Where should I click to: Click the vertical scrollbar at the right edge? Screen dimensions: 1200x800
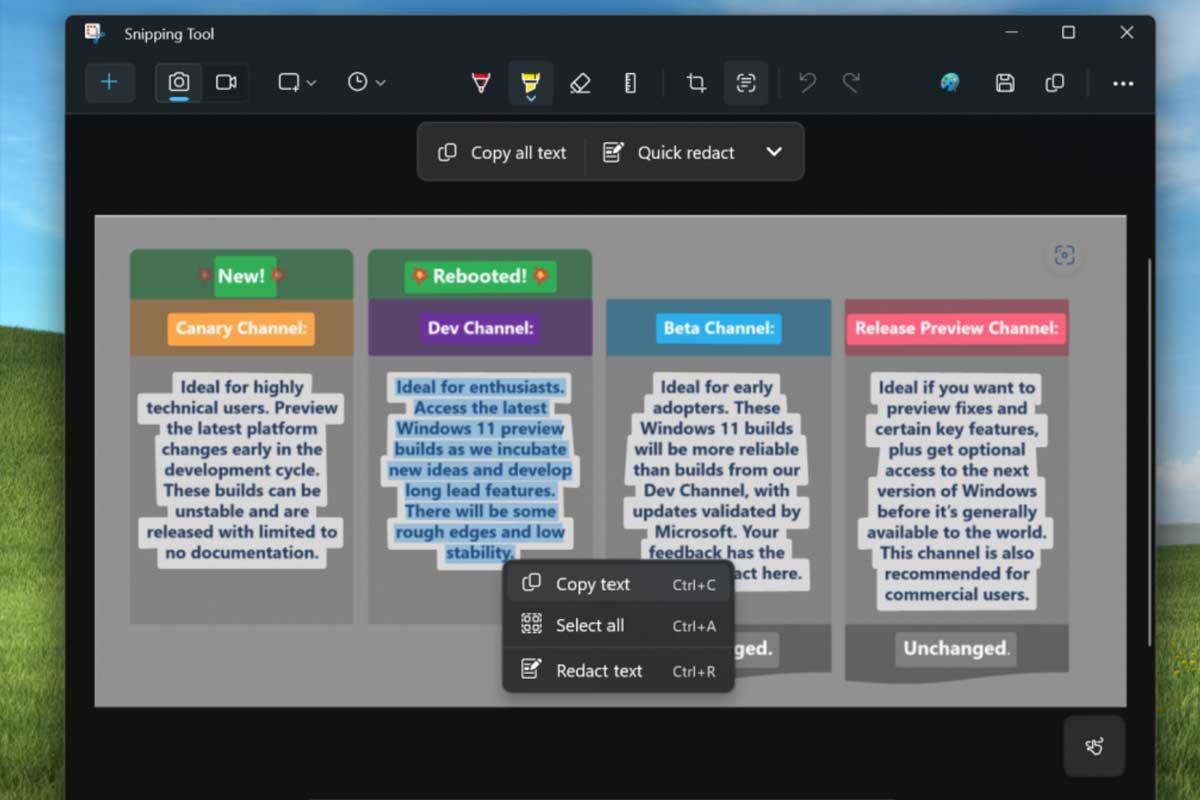pyautogui.click(x=1149, y=452)
